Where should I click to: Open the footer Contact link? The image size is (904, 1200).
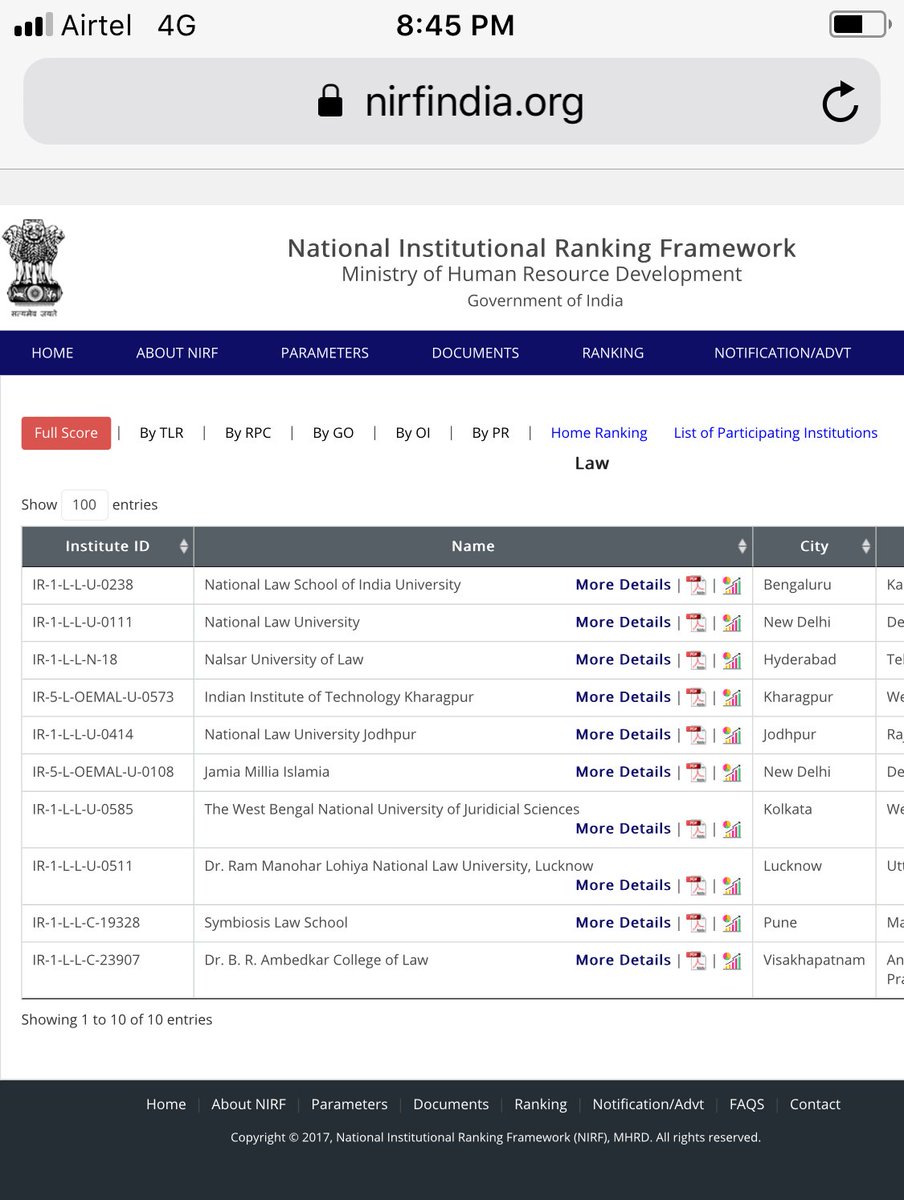815,1104
